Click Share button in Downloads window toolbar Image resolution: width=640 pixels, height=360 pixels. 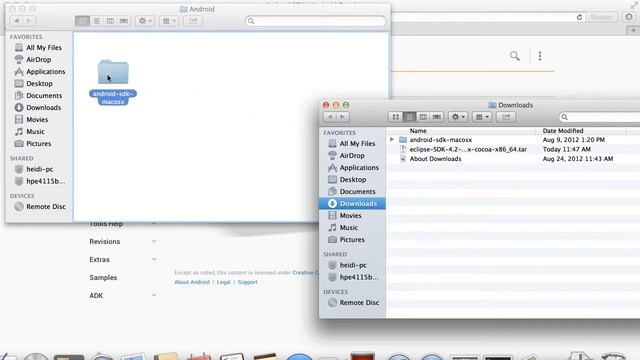506,117
